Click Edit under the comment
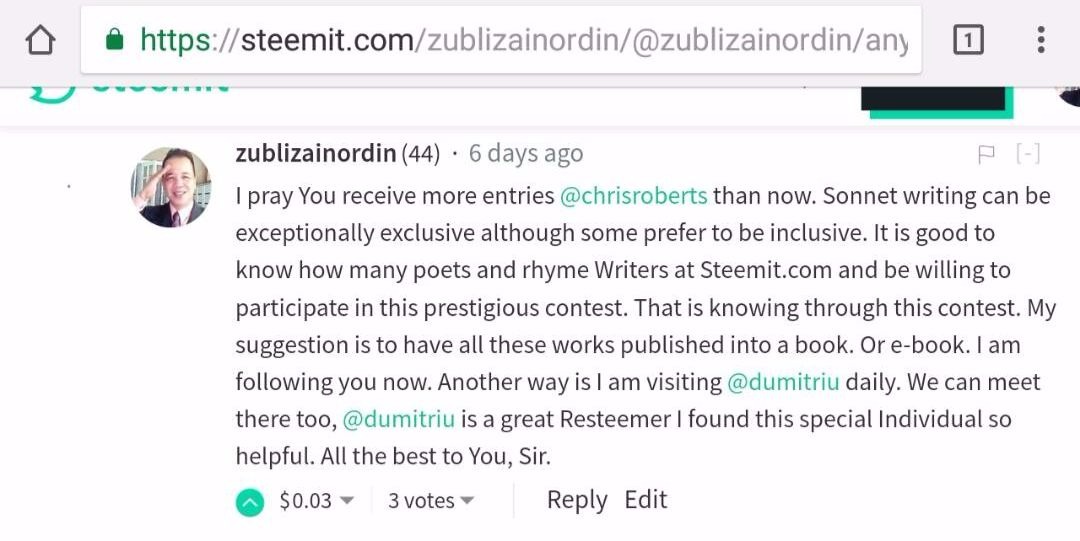 tap(645, 500)
